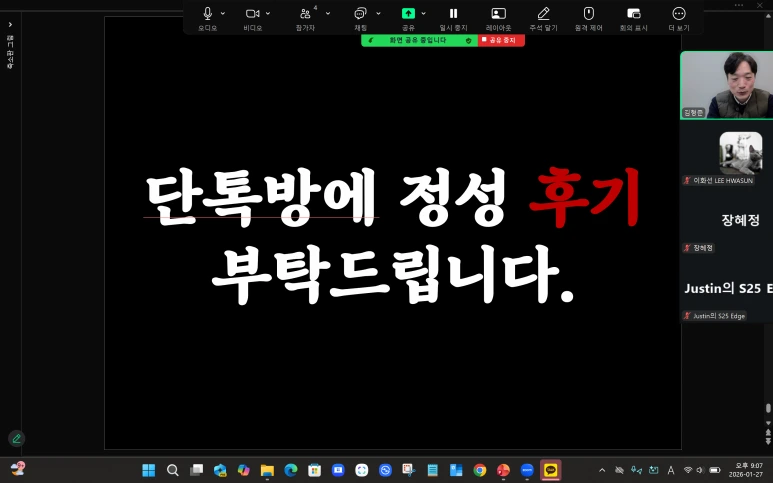Open Task View on the taskbar
This screenshot has width=773, height=483.
tap(196, 470)
